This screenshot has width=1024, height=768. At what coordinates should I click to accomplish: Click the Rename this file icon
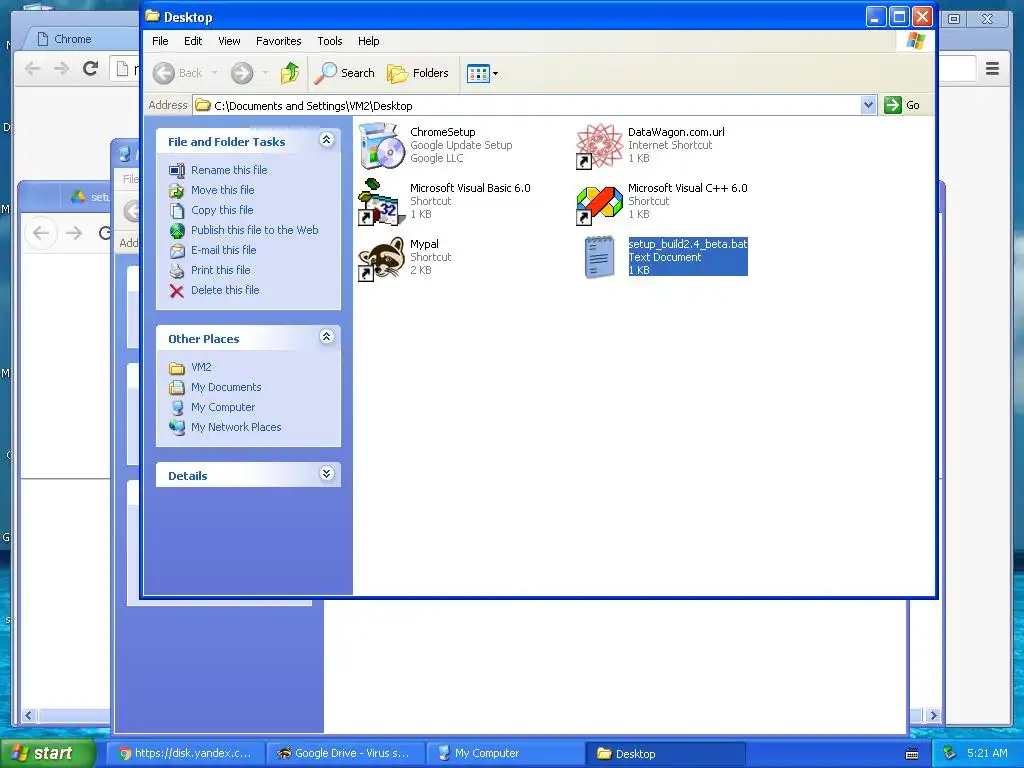coord(177,170)
